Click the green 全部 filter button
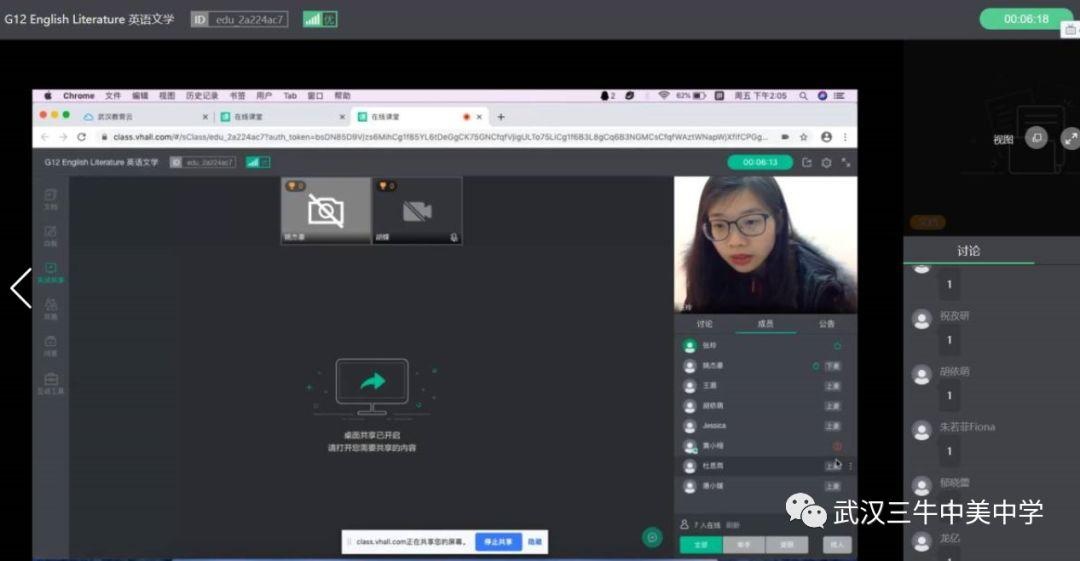This screenshot has width=1080, height=561. point(700,544)
